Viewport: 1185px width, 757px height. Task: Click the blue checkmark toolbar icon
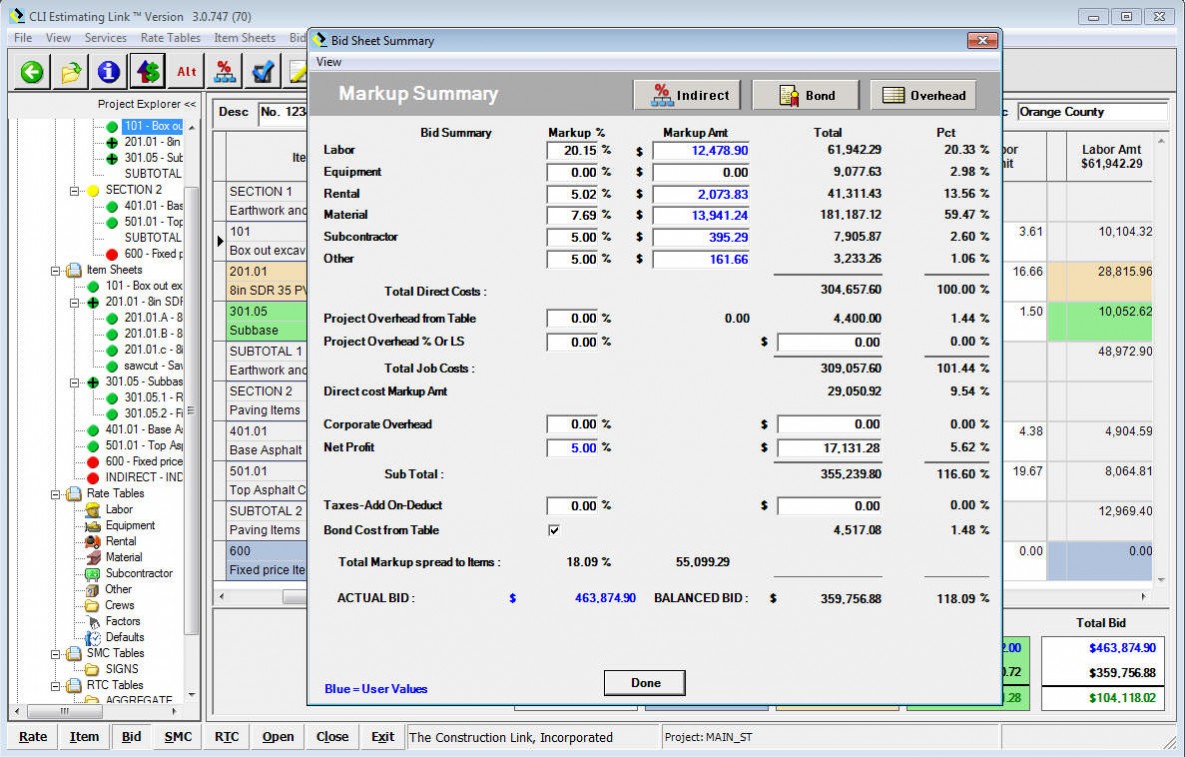click(263, 72)
